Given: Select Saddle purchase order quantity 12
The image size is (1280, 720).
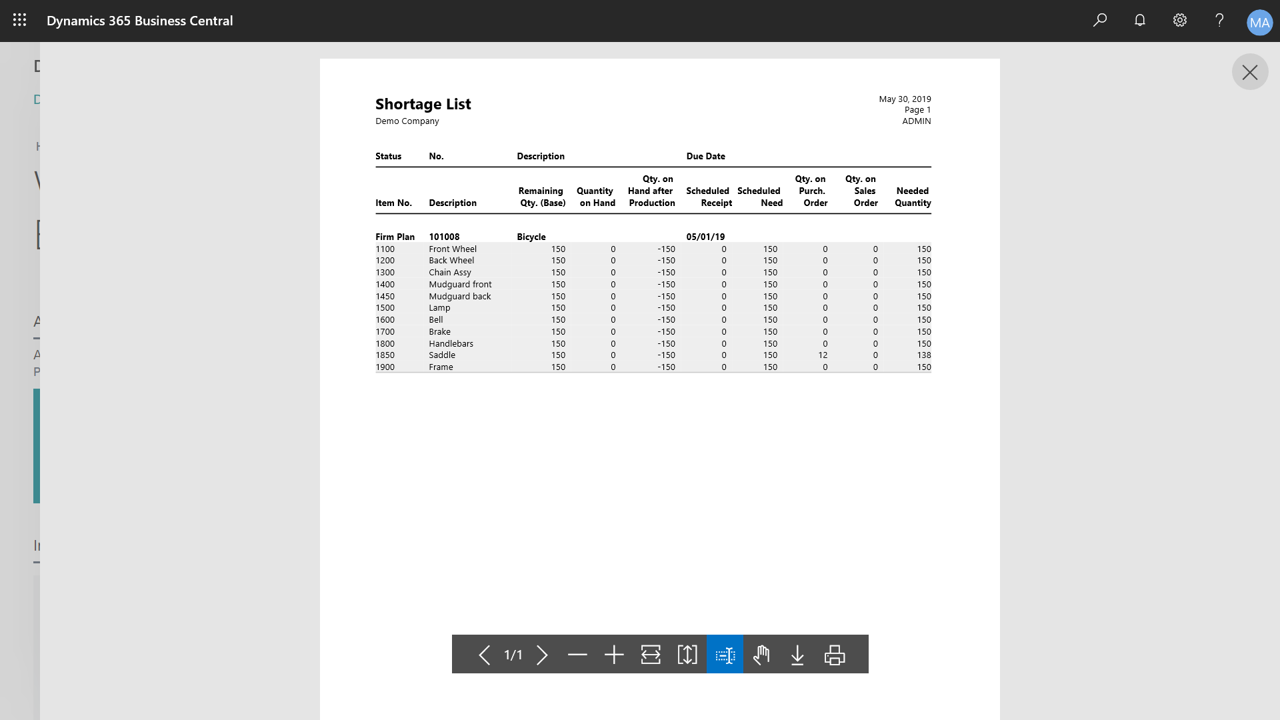Looking at the screenshot, I should pos(823,355).
